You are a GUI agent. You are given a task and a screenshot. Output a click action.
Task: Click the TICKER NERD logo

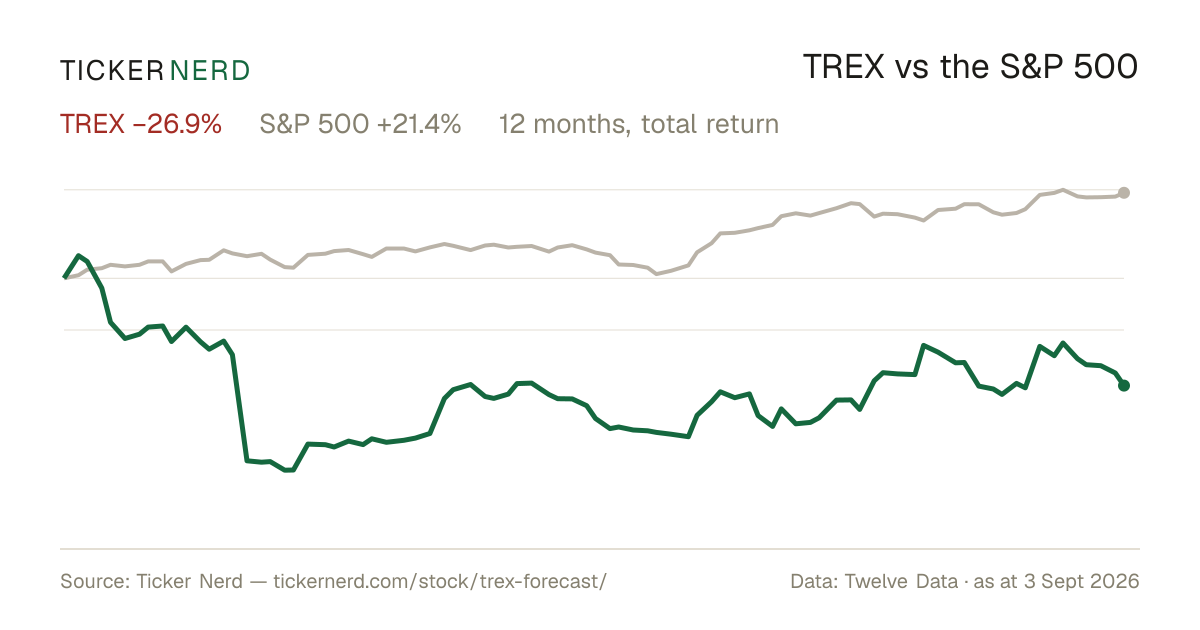click(x=155, y=70)
